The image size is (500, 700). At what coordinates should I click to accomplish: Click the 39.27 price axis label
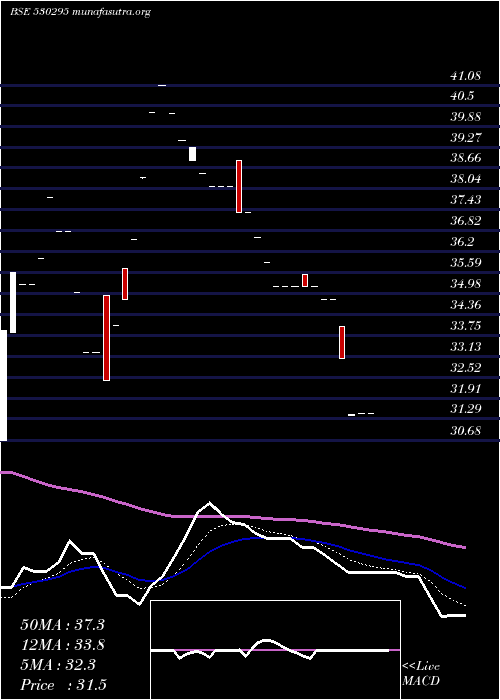[x=465, y=138]
